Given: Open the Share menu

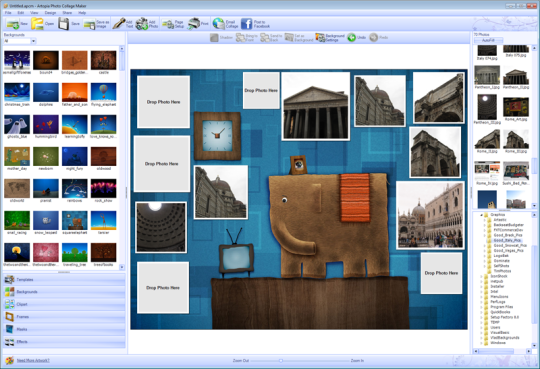Looking at the screenshot, I should (x=67, y=13).
